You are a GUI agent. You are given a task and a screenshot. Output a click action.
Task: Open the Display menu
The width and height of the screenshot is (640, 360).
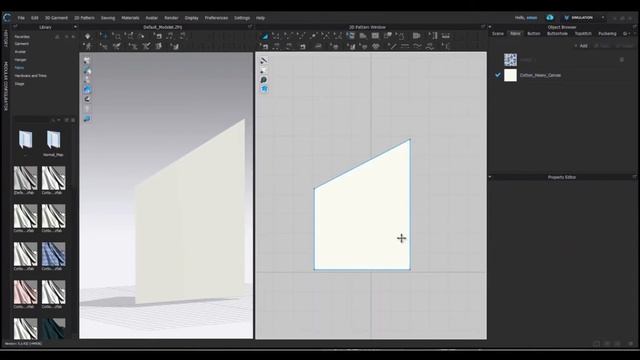click(191, 18)
